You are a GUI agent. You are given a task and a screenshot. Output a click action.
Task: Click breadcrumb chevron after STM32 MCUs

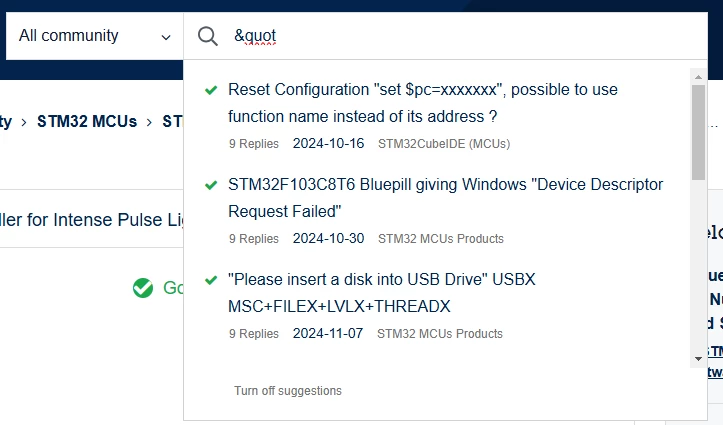149,122
